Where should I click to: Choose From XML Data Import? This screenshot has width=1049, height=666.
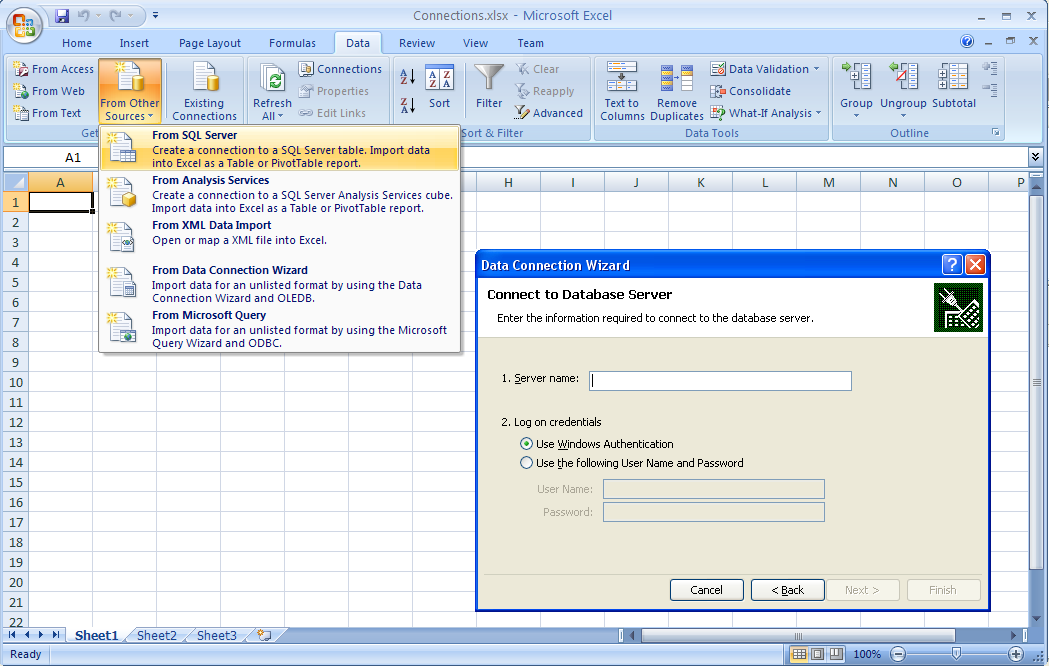click(x=280, y=237)
